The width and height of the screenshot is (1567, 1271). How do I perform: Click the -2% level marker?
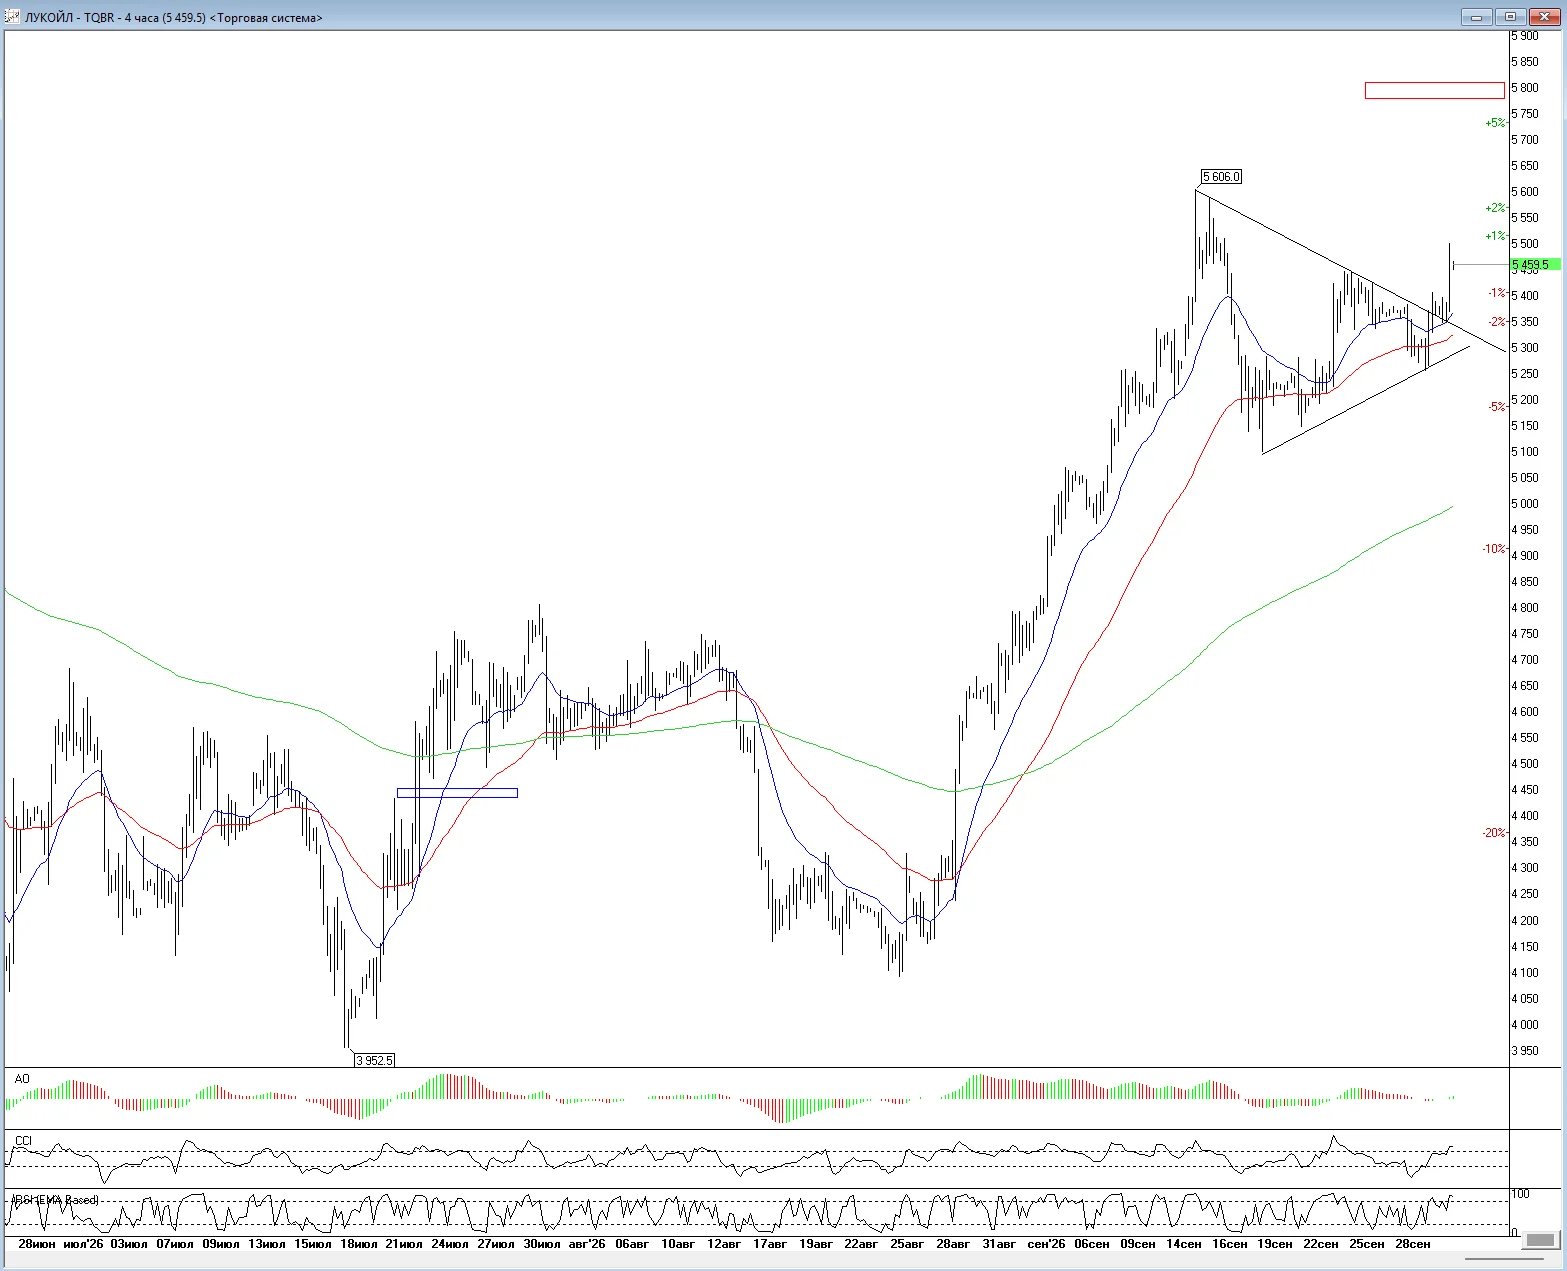(1496, 322)
